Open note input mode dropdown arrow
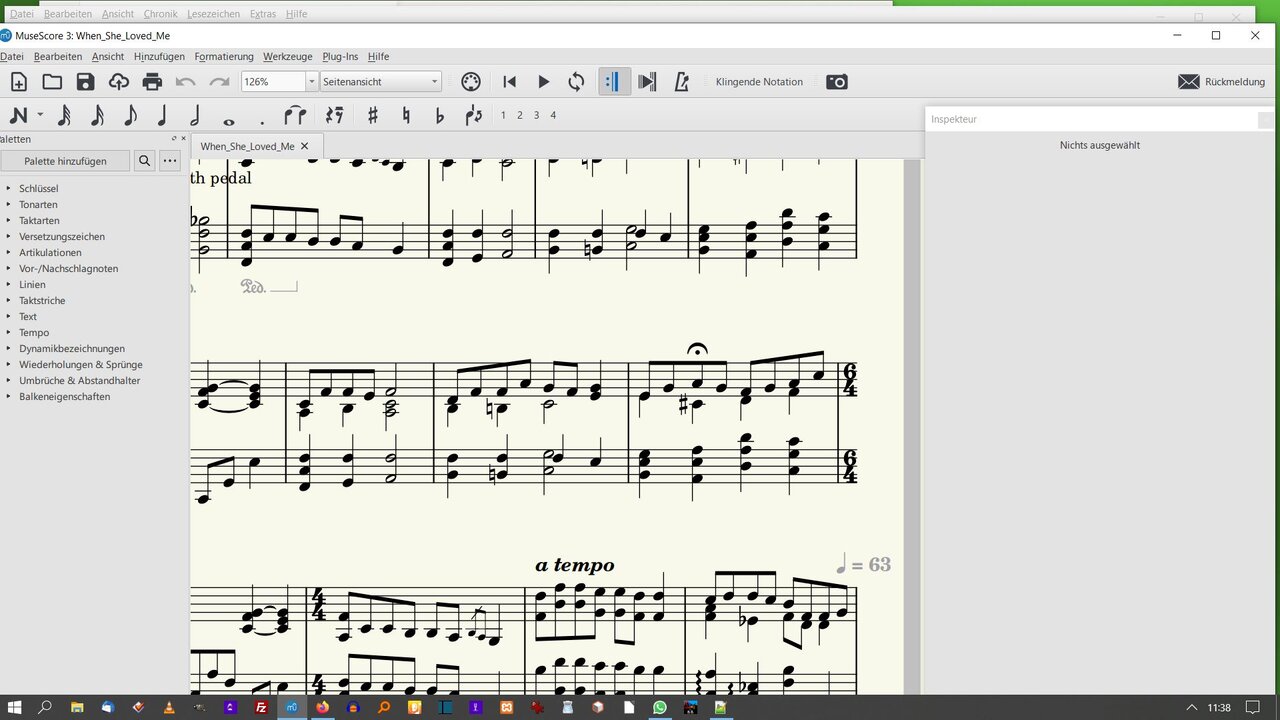 pos(40,115)
